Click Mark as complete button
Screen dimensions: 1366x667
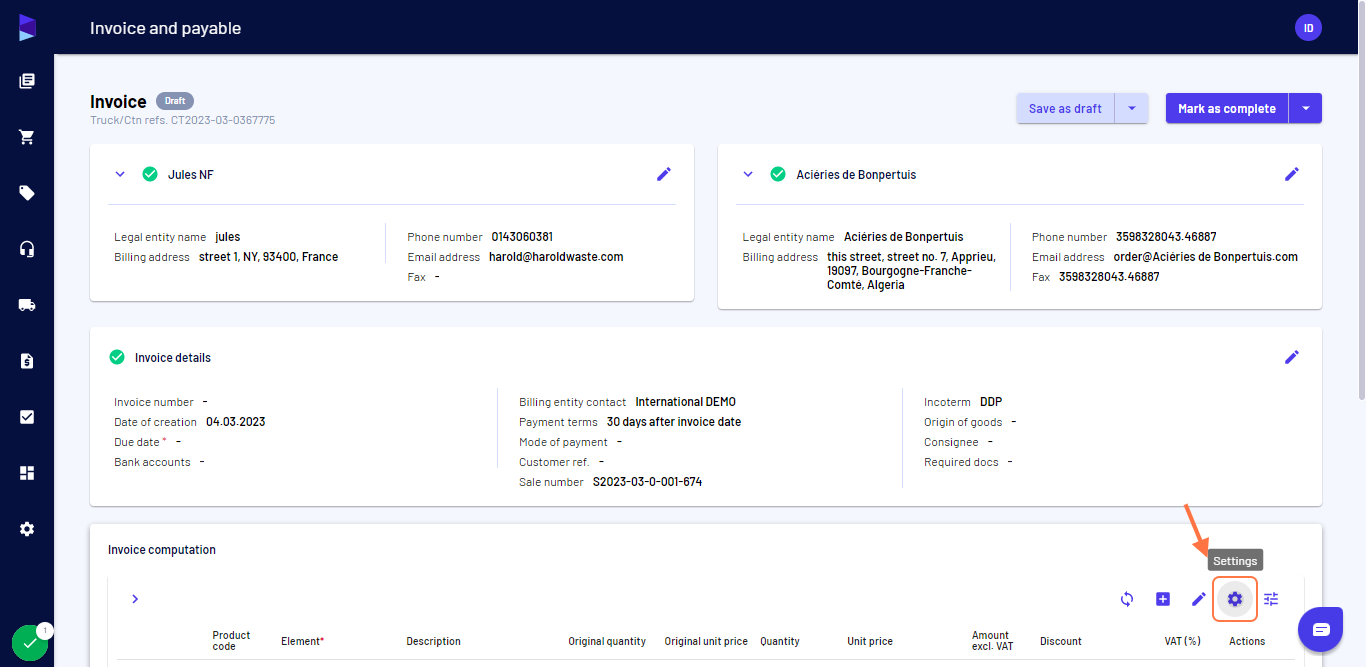[x=1227, y=108]
